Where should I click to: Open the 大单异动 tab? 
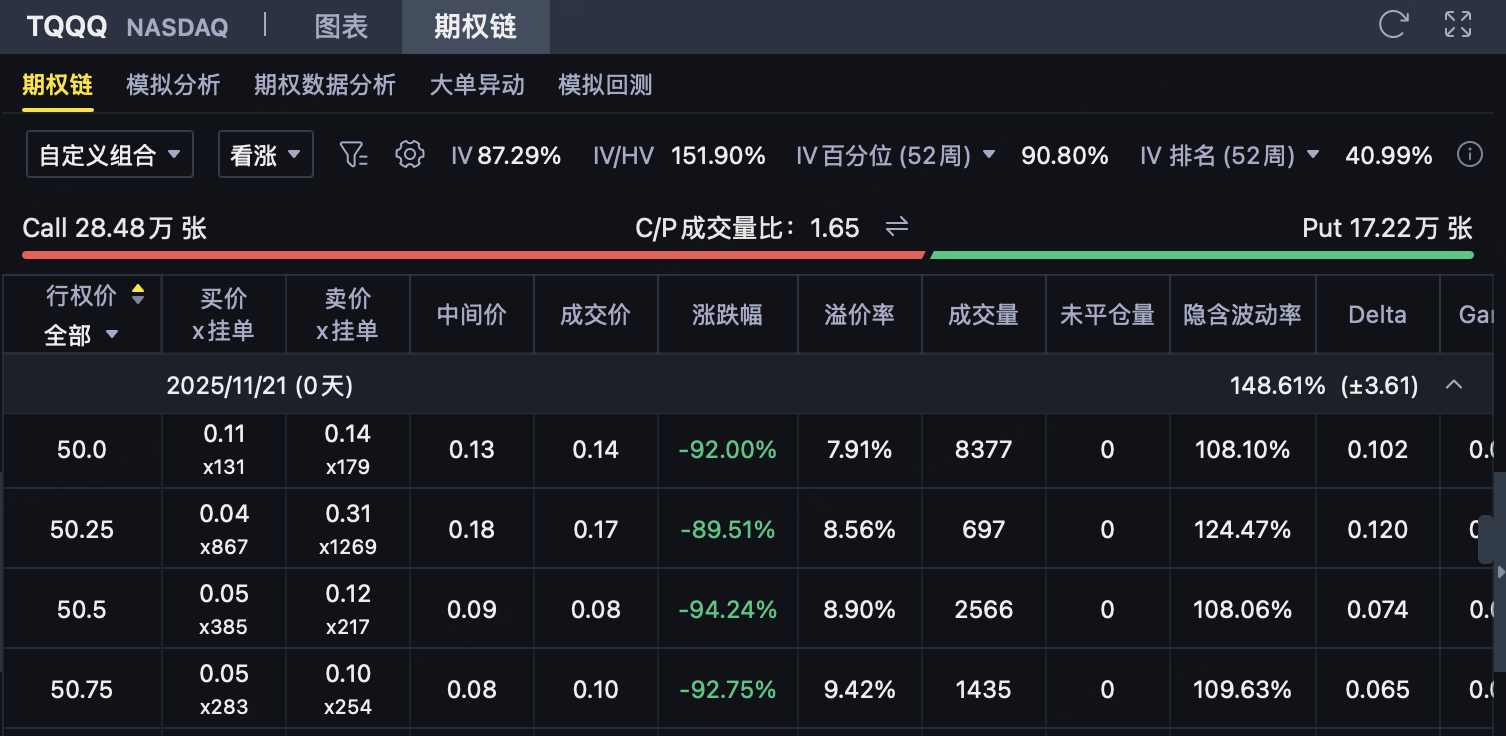point(477,85)
